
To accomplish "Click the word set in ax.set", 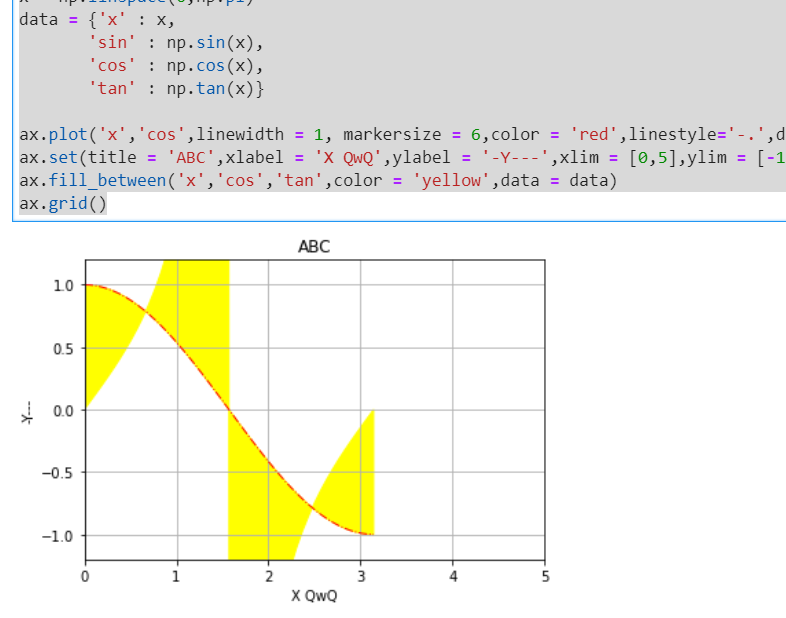I will tap(63, 158).
